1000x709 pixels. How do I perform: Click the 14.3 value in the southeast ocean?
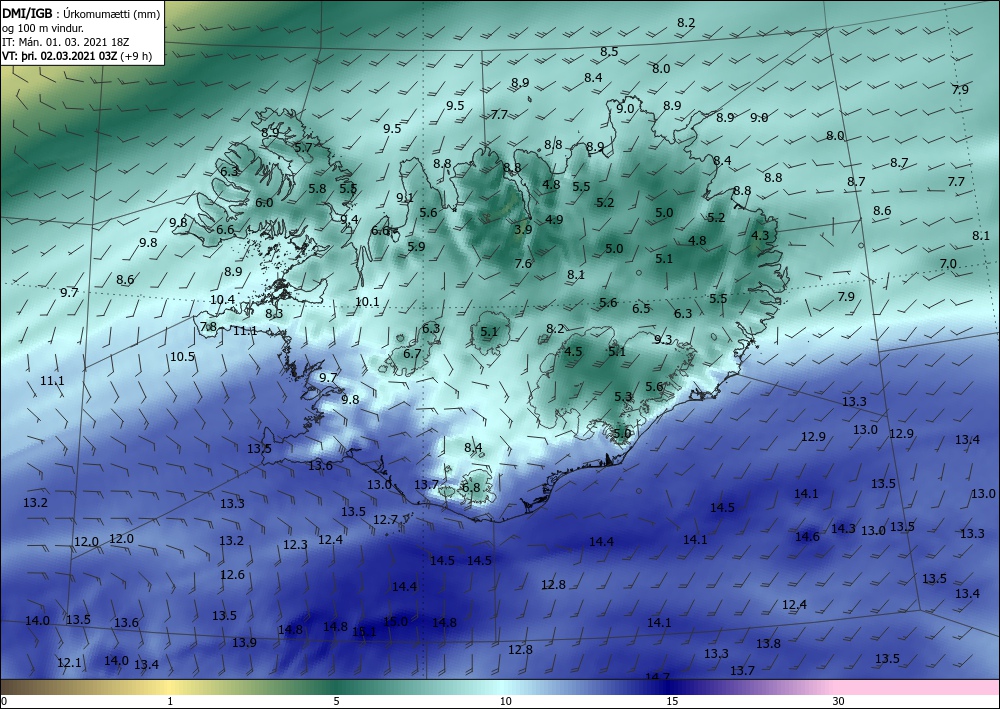[843, 529]
